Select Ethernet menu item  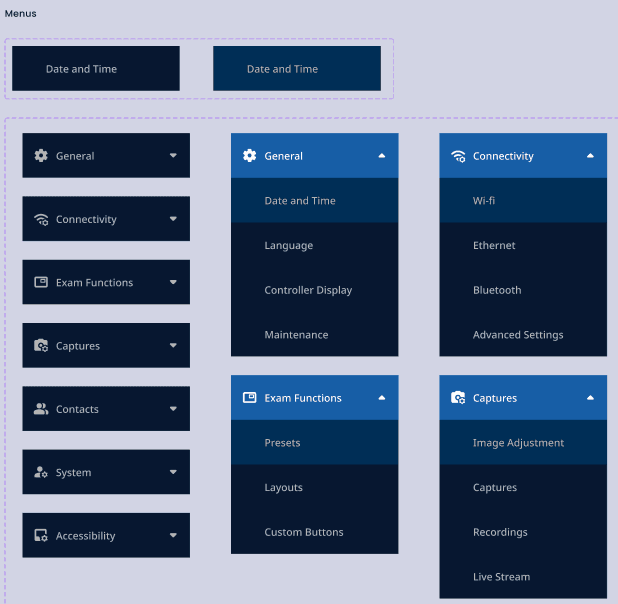523,245
